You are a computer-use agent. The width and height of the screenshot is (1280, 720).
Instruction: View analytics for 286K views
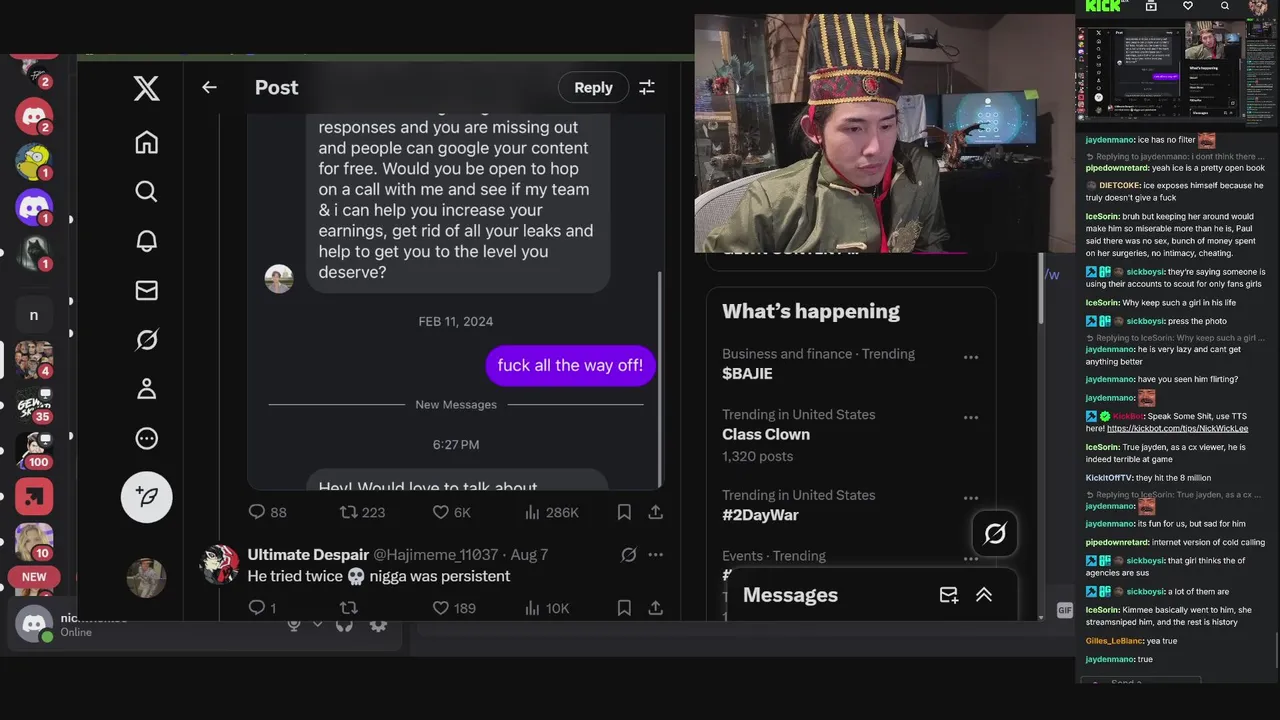pos(551,512)
